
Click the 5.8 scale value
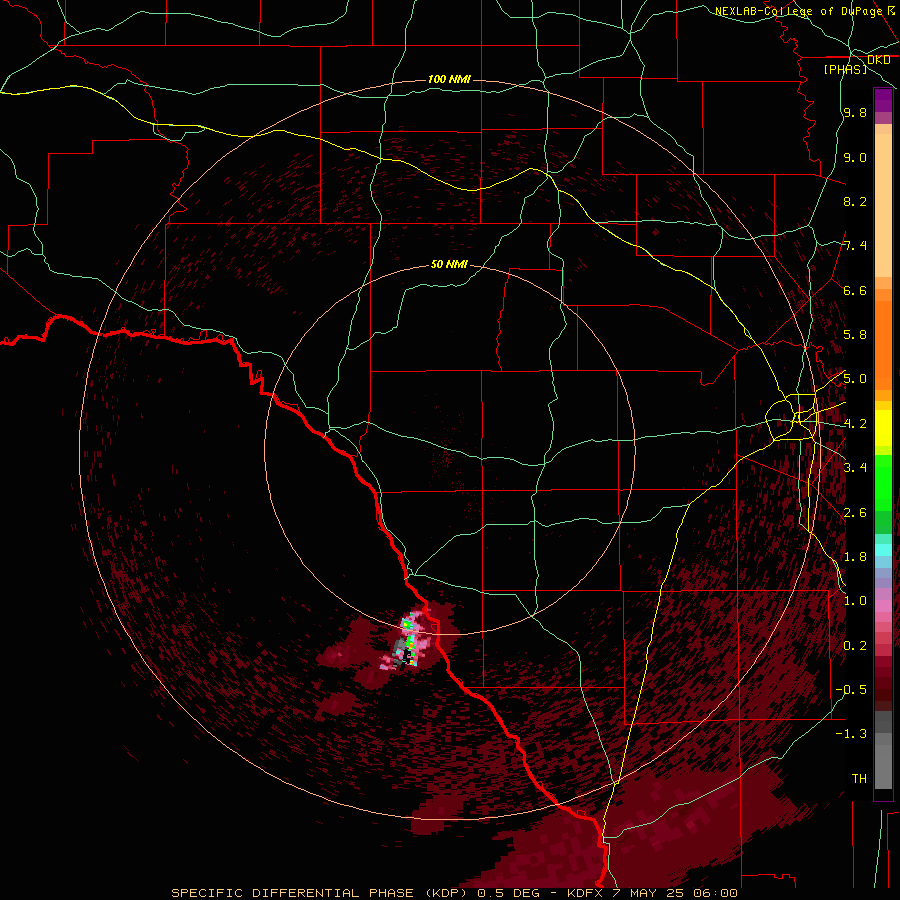tap(855, 335)
